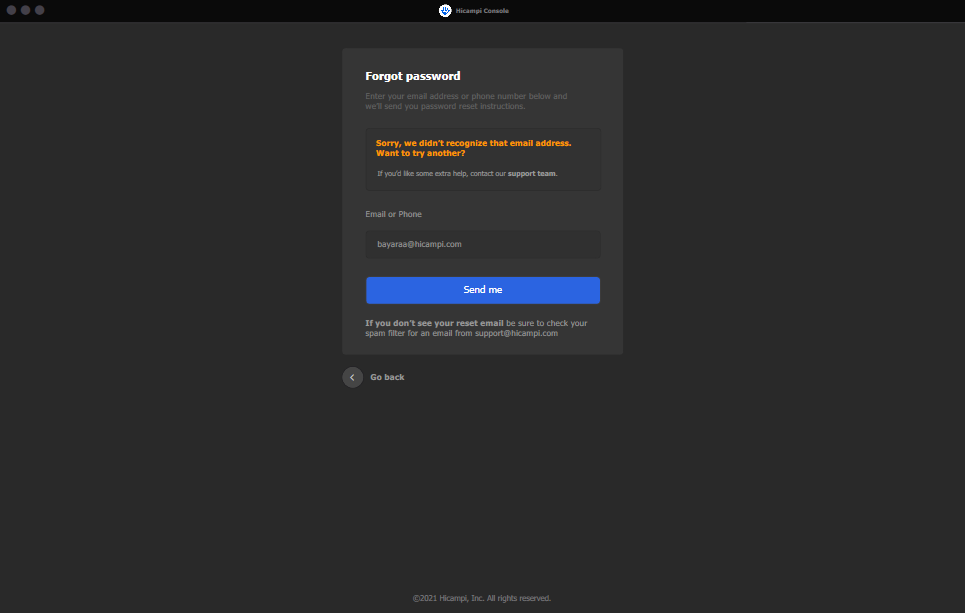Focus the Email or Phone input field
The width and height of the screenshot is (965, 613).
[483, 244]
